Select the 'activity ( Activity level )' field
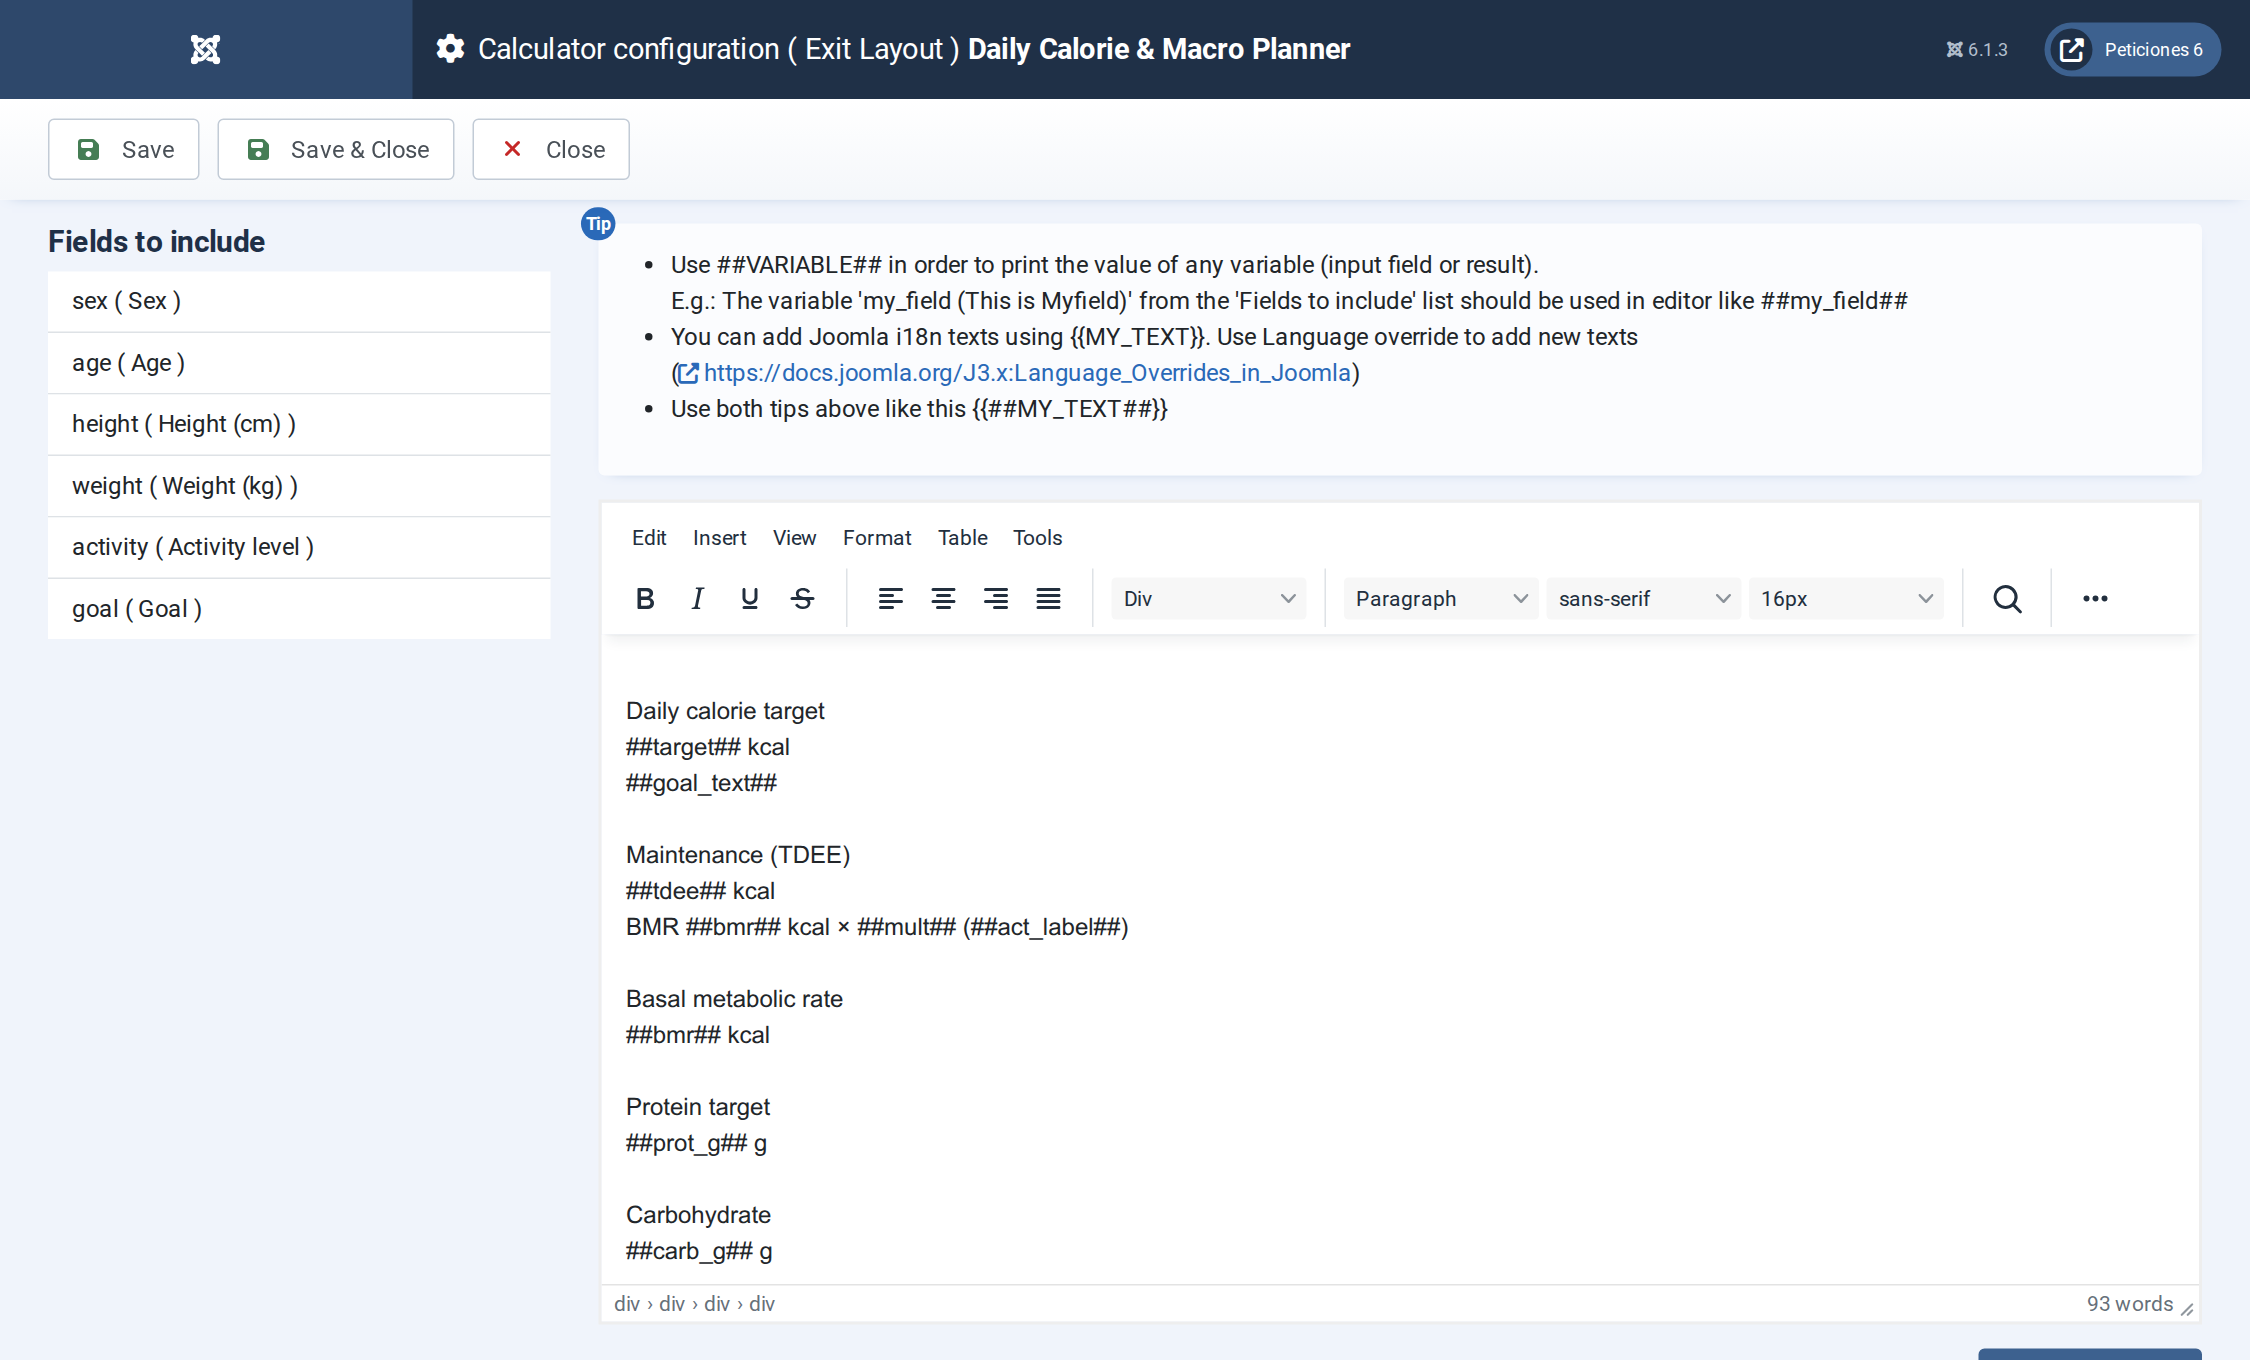 pyautogui.click(x=299, y=547)
